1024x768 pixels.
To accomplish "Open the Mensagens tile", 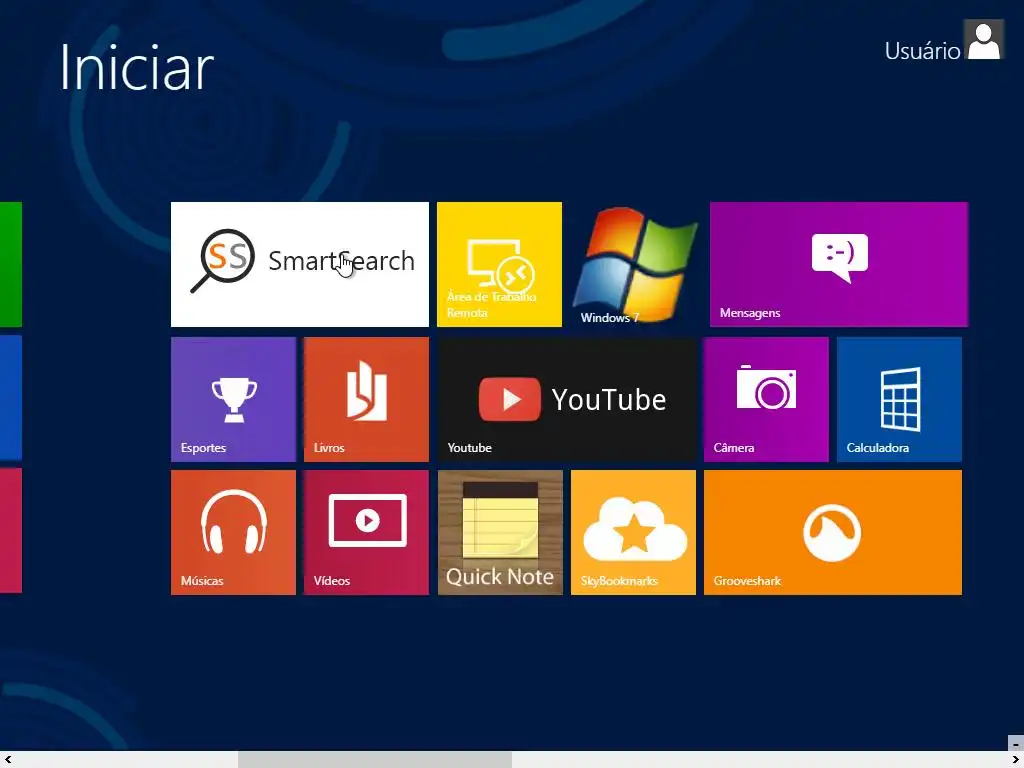I will (839, 264).
